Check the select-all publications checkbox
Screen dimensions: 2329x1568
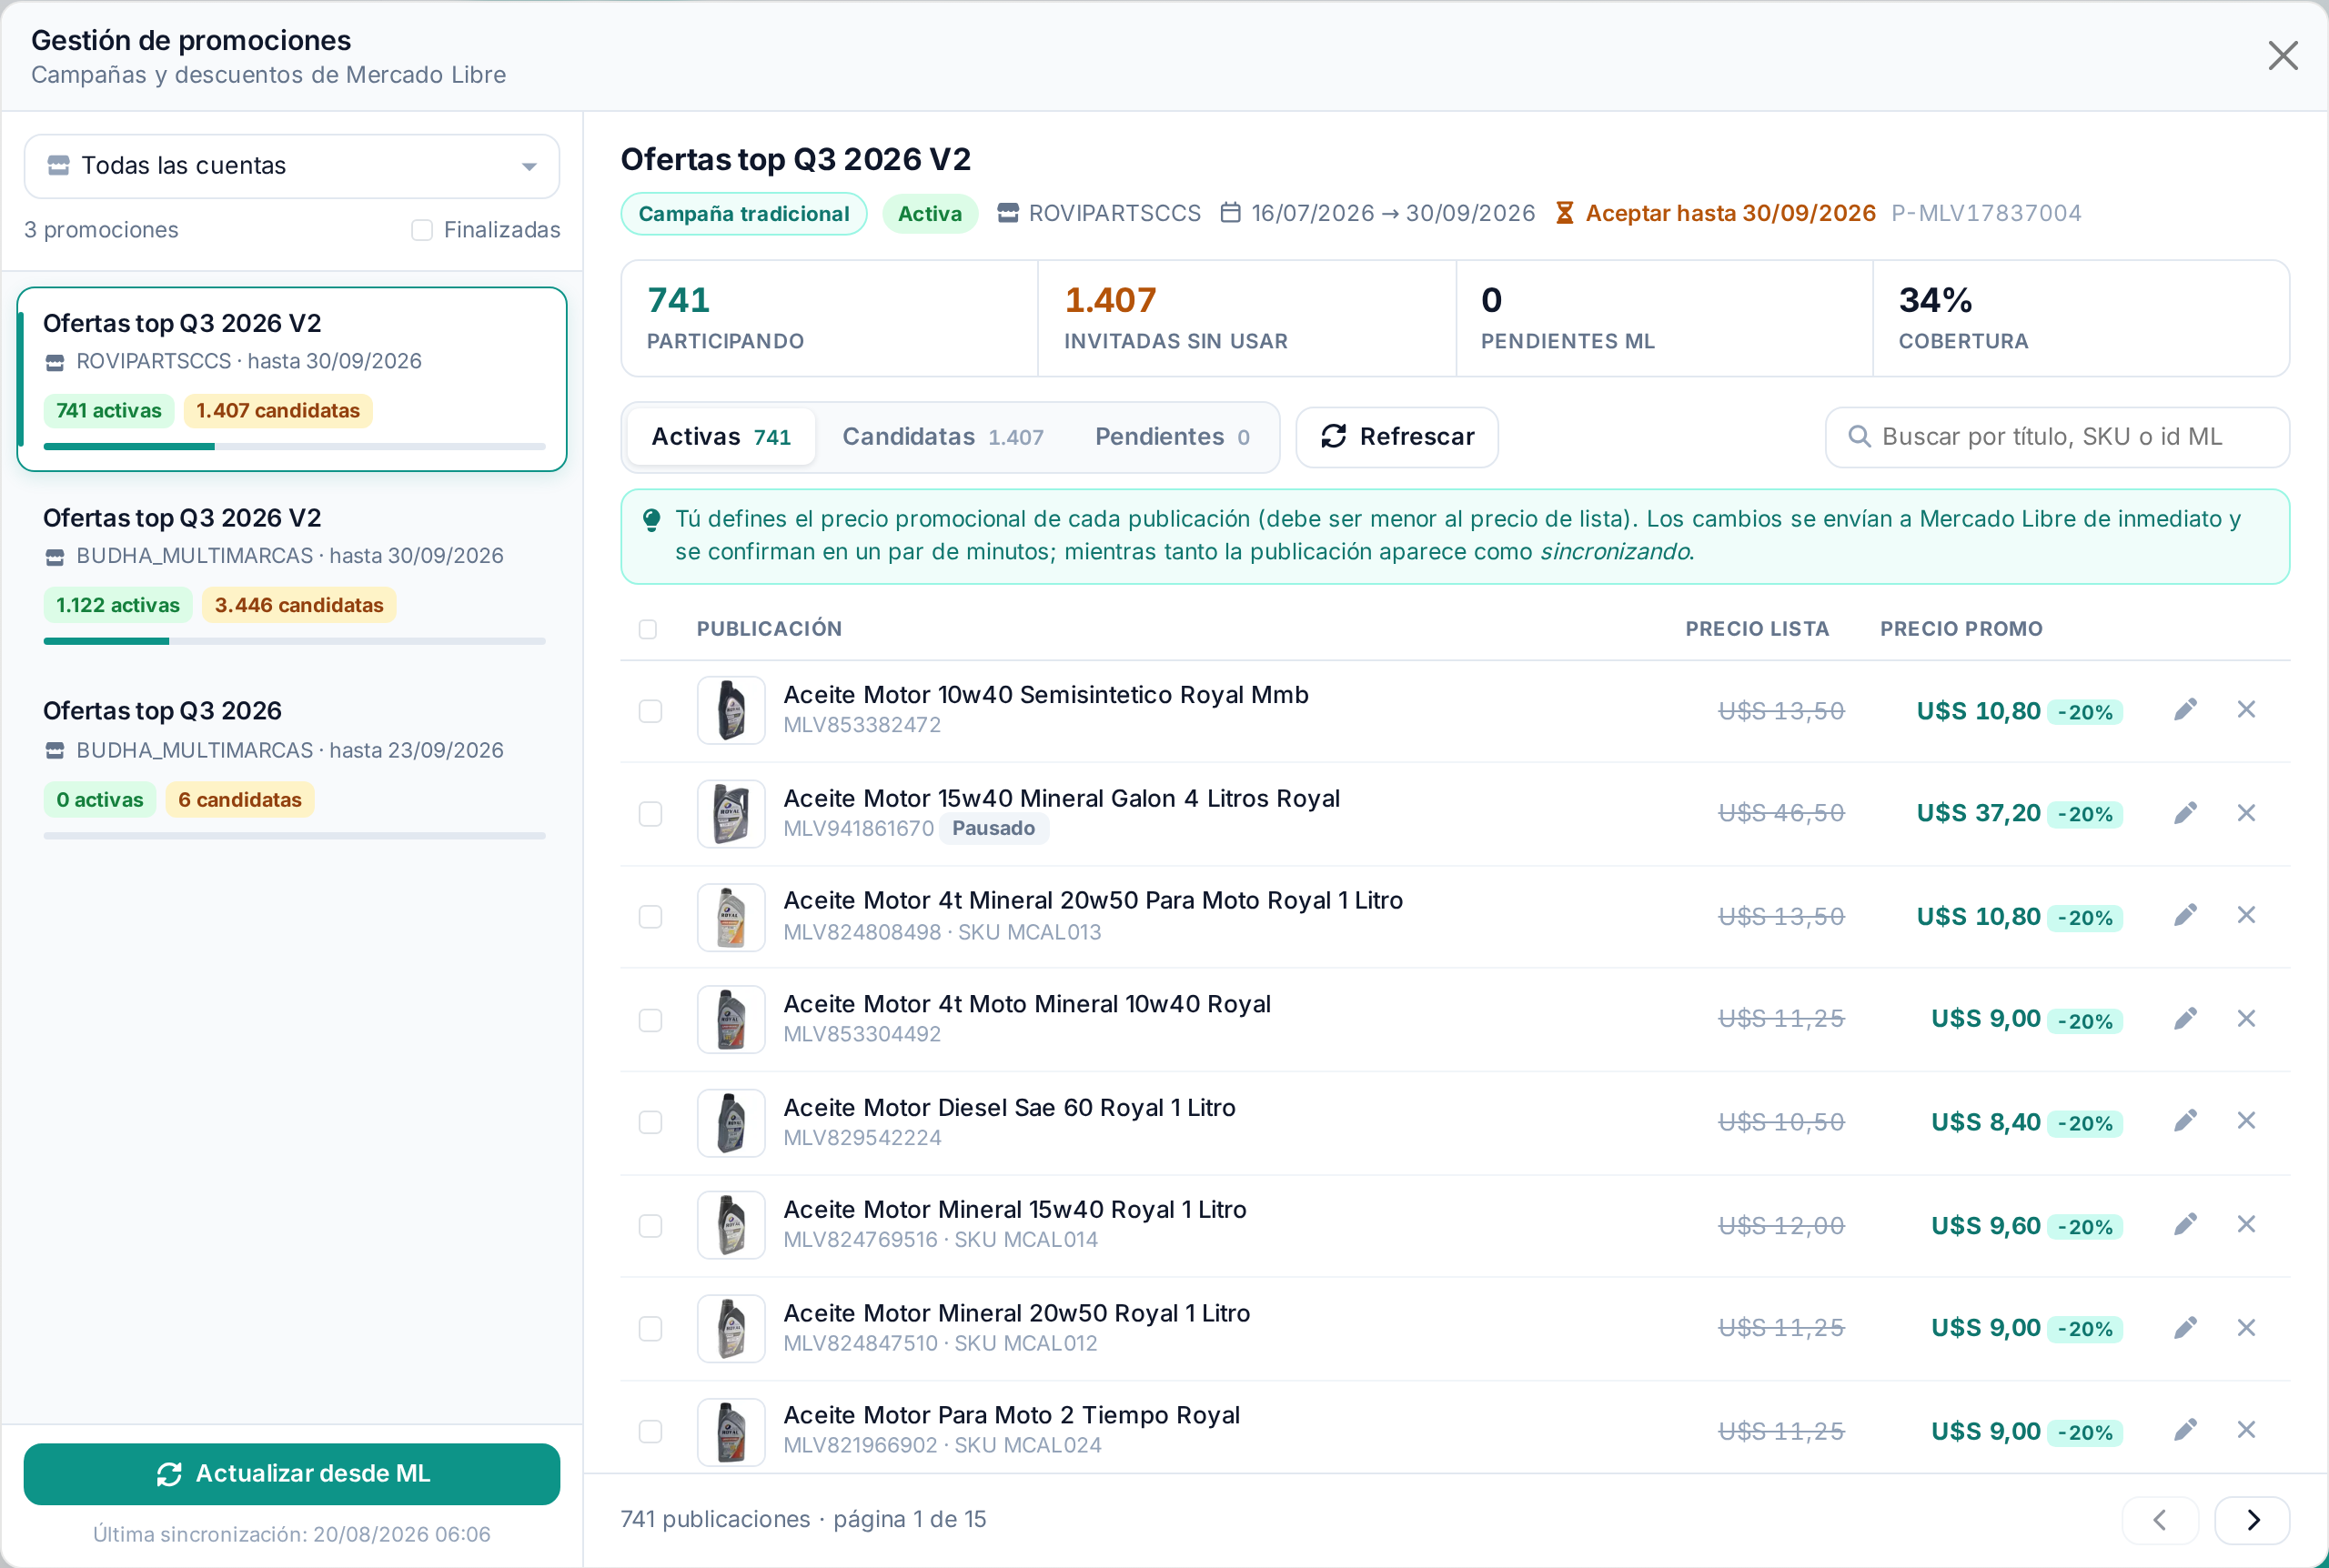coord(648,629)
